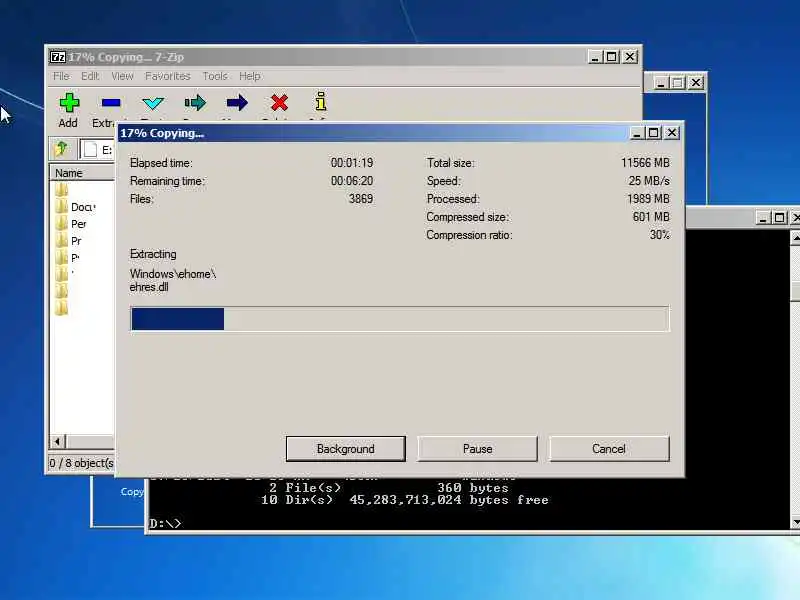Minimize the 7-Zip main window

(594, 57)
